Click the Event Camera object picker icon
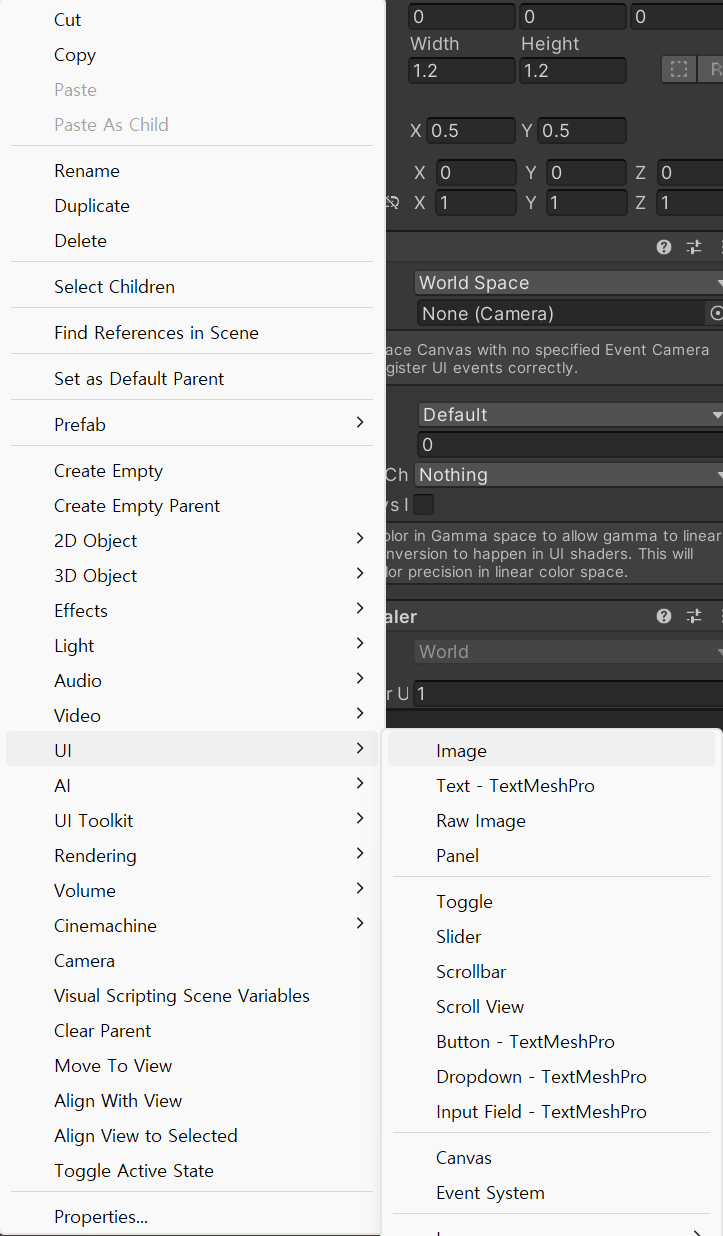 716,313
